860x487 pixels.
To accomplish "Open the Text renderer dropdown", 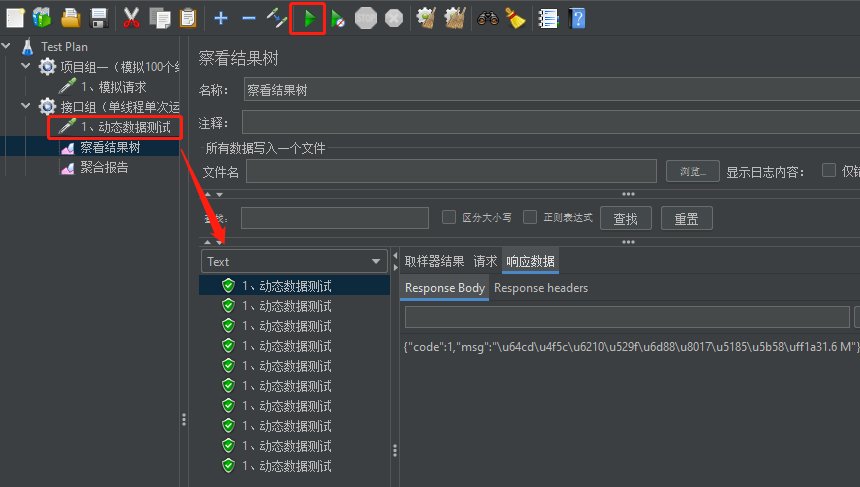I will (x=295, y=261).
